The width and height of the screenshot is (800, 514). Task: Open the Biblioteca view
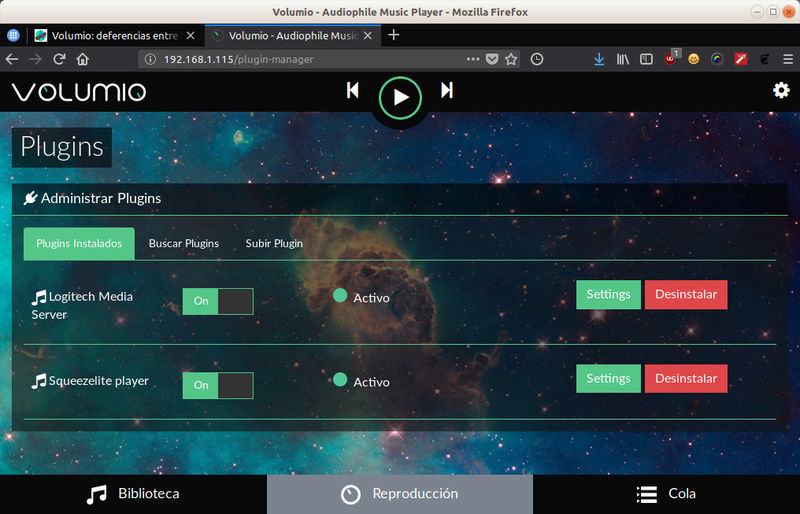click(x=133, y=494)
